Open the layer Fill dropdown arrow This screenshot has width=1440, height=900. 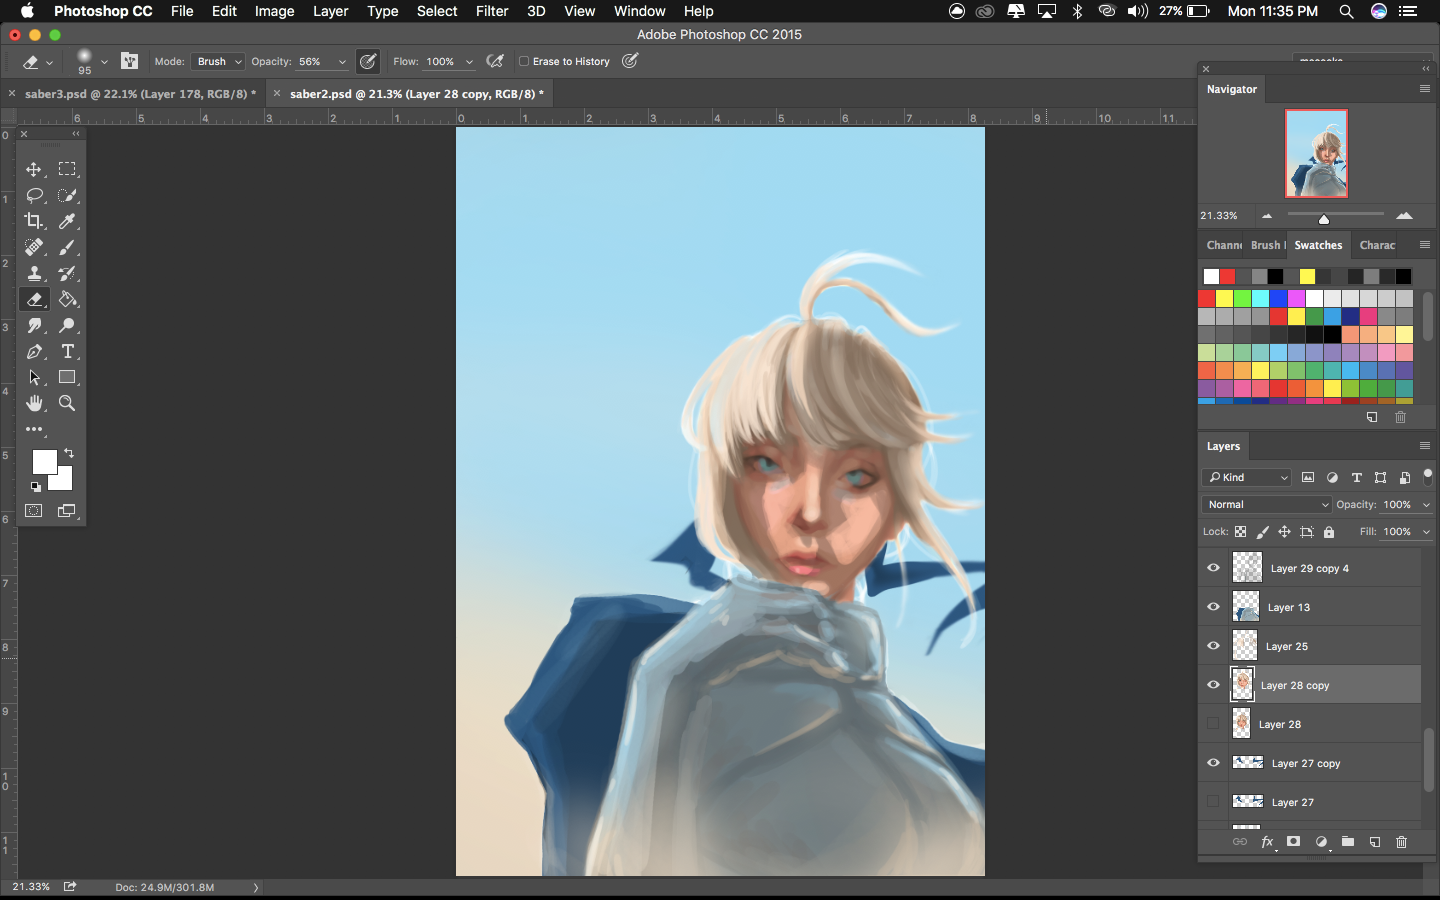point(1426,532)
